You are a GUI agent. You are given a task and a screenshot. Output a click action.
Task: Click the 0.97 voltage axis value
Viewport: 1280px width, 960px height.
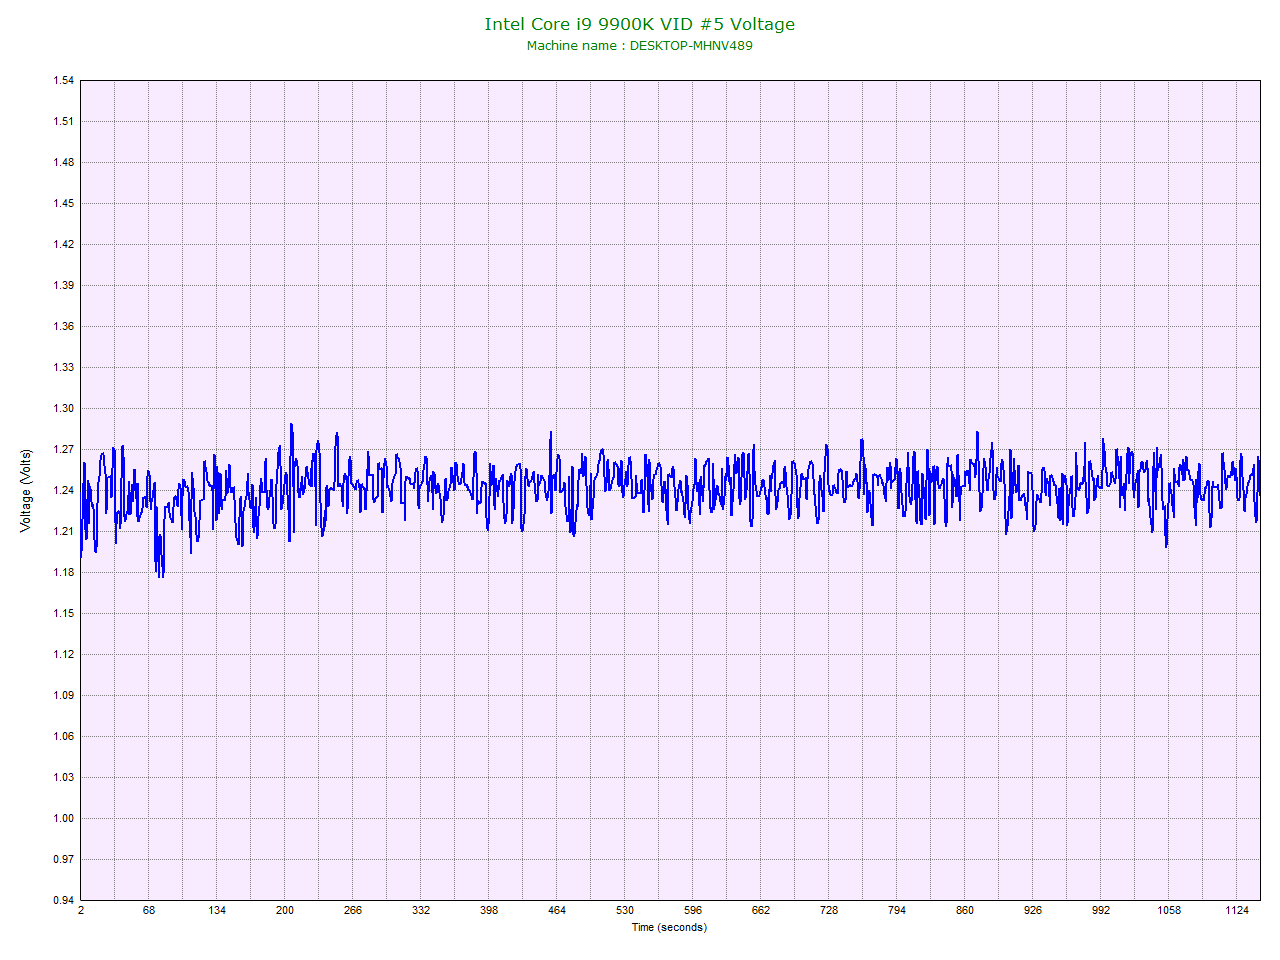click(64, 860)
